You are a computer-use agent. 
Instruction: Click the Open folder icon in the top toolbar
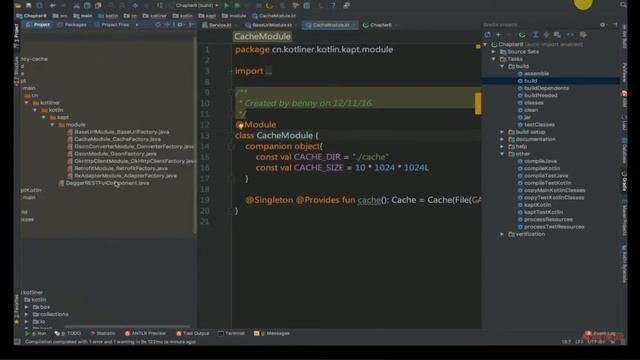[x=18, y=5]
